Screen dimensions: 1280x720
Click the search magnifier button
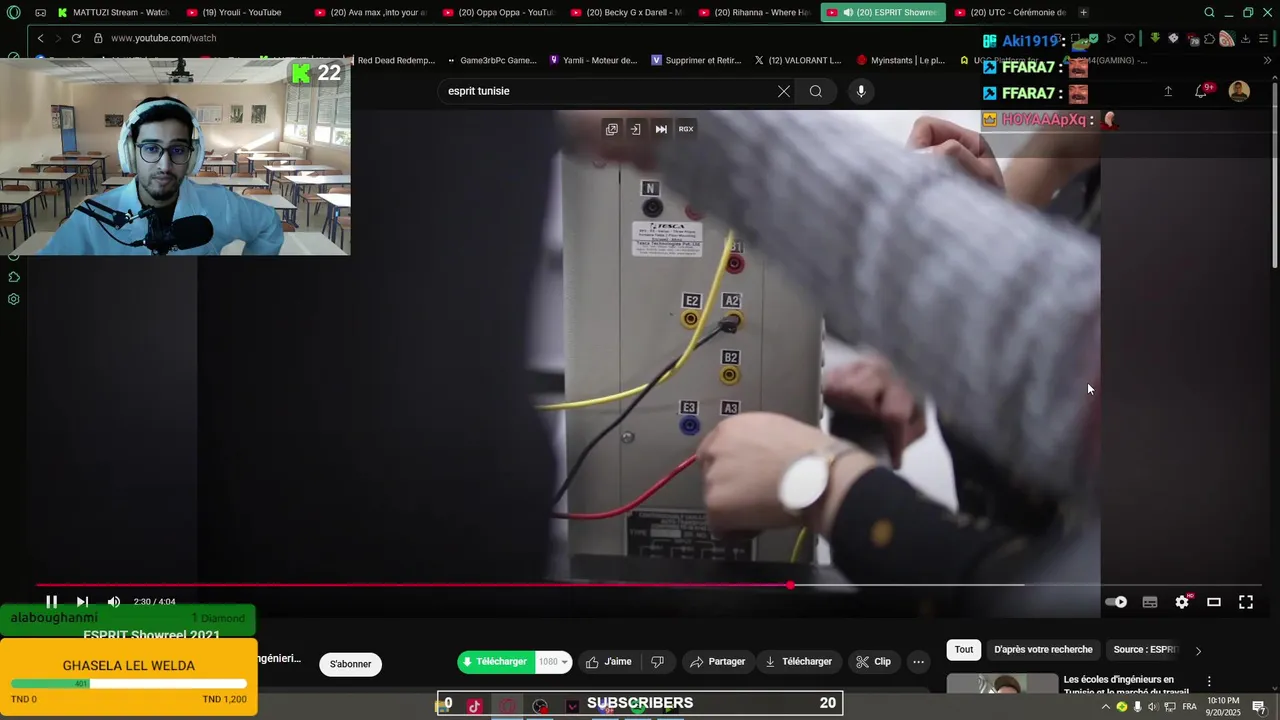816,91
